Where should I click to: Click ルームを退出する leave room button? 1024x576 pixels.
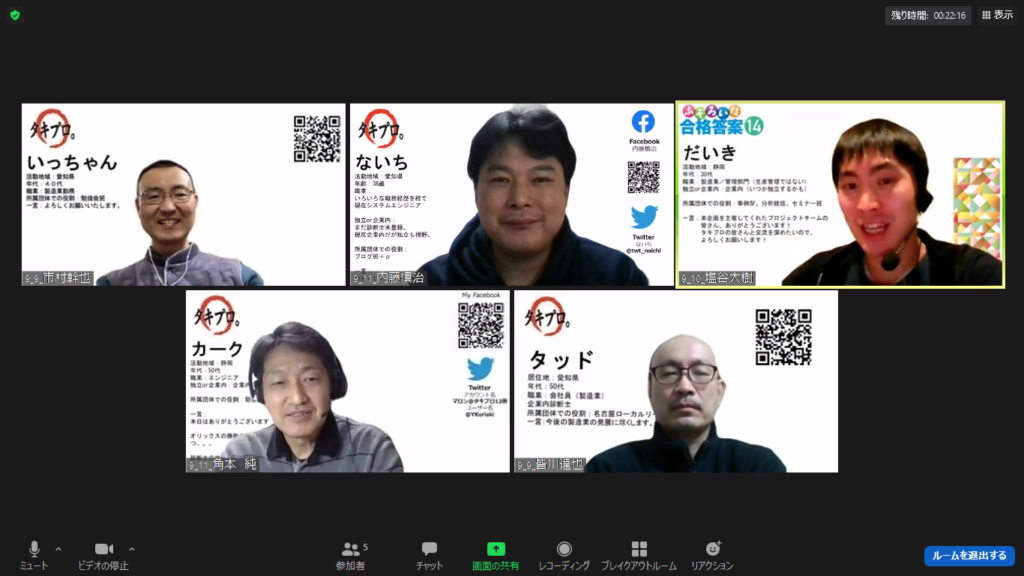[968, 555]
